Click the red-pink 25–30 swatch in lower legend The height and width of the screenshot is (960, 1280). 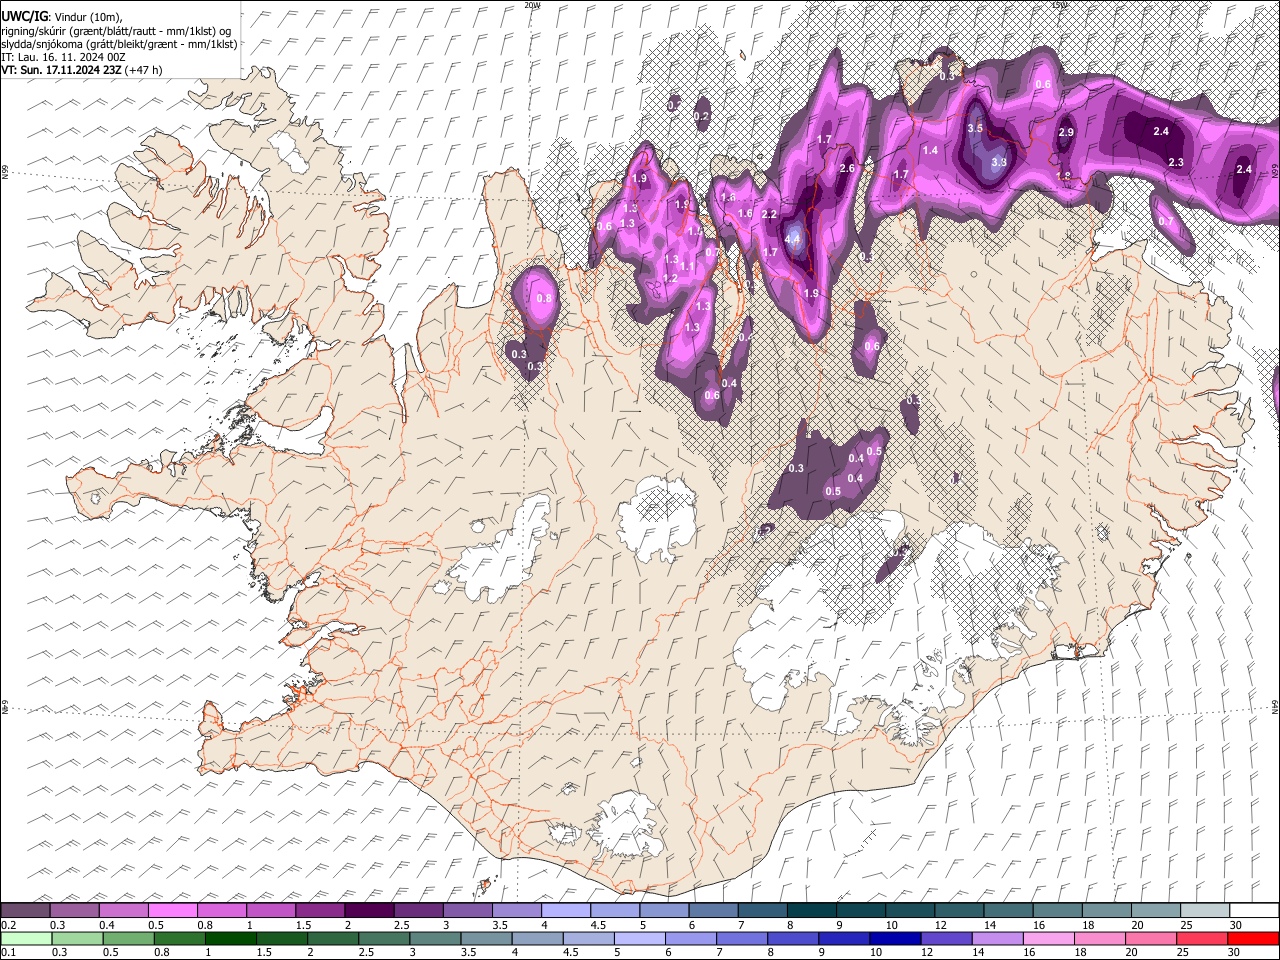[x=1201, y=938]
